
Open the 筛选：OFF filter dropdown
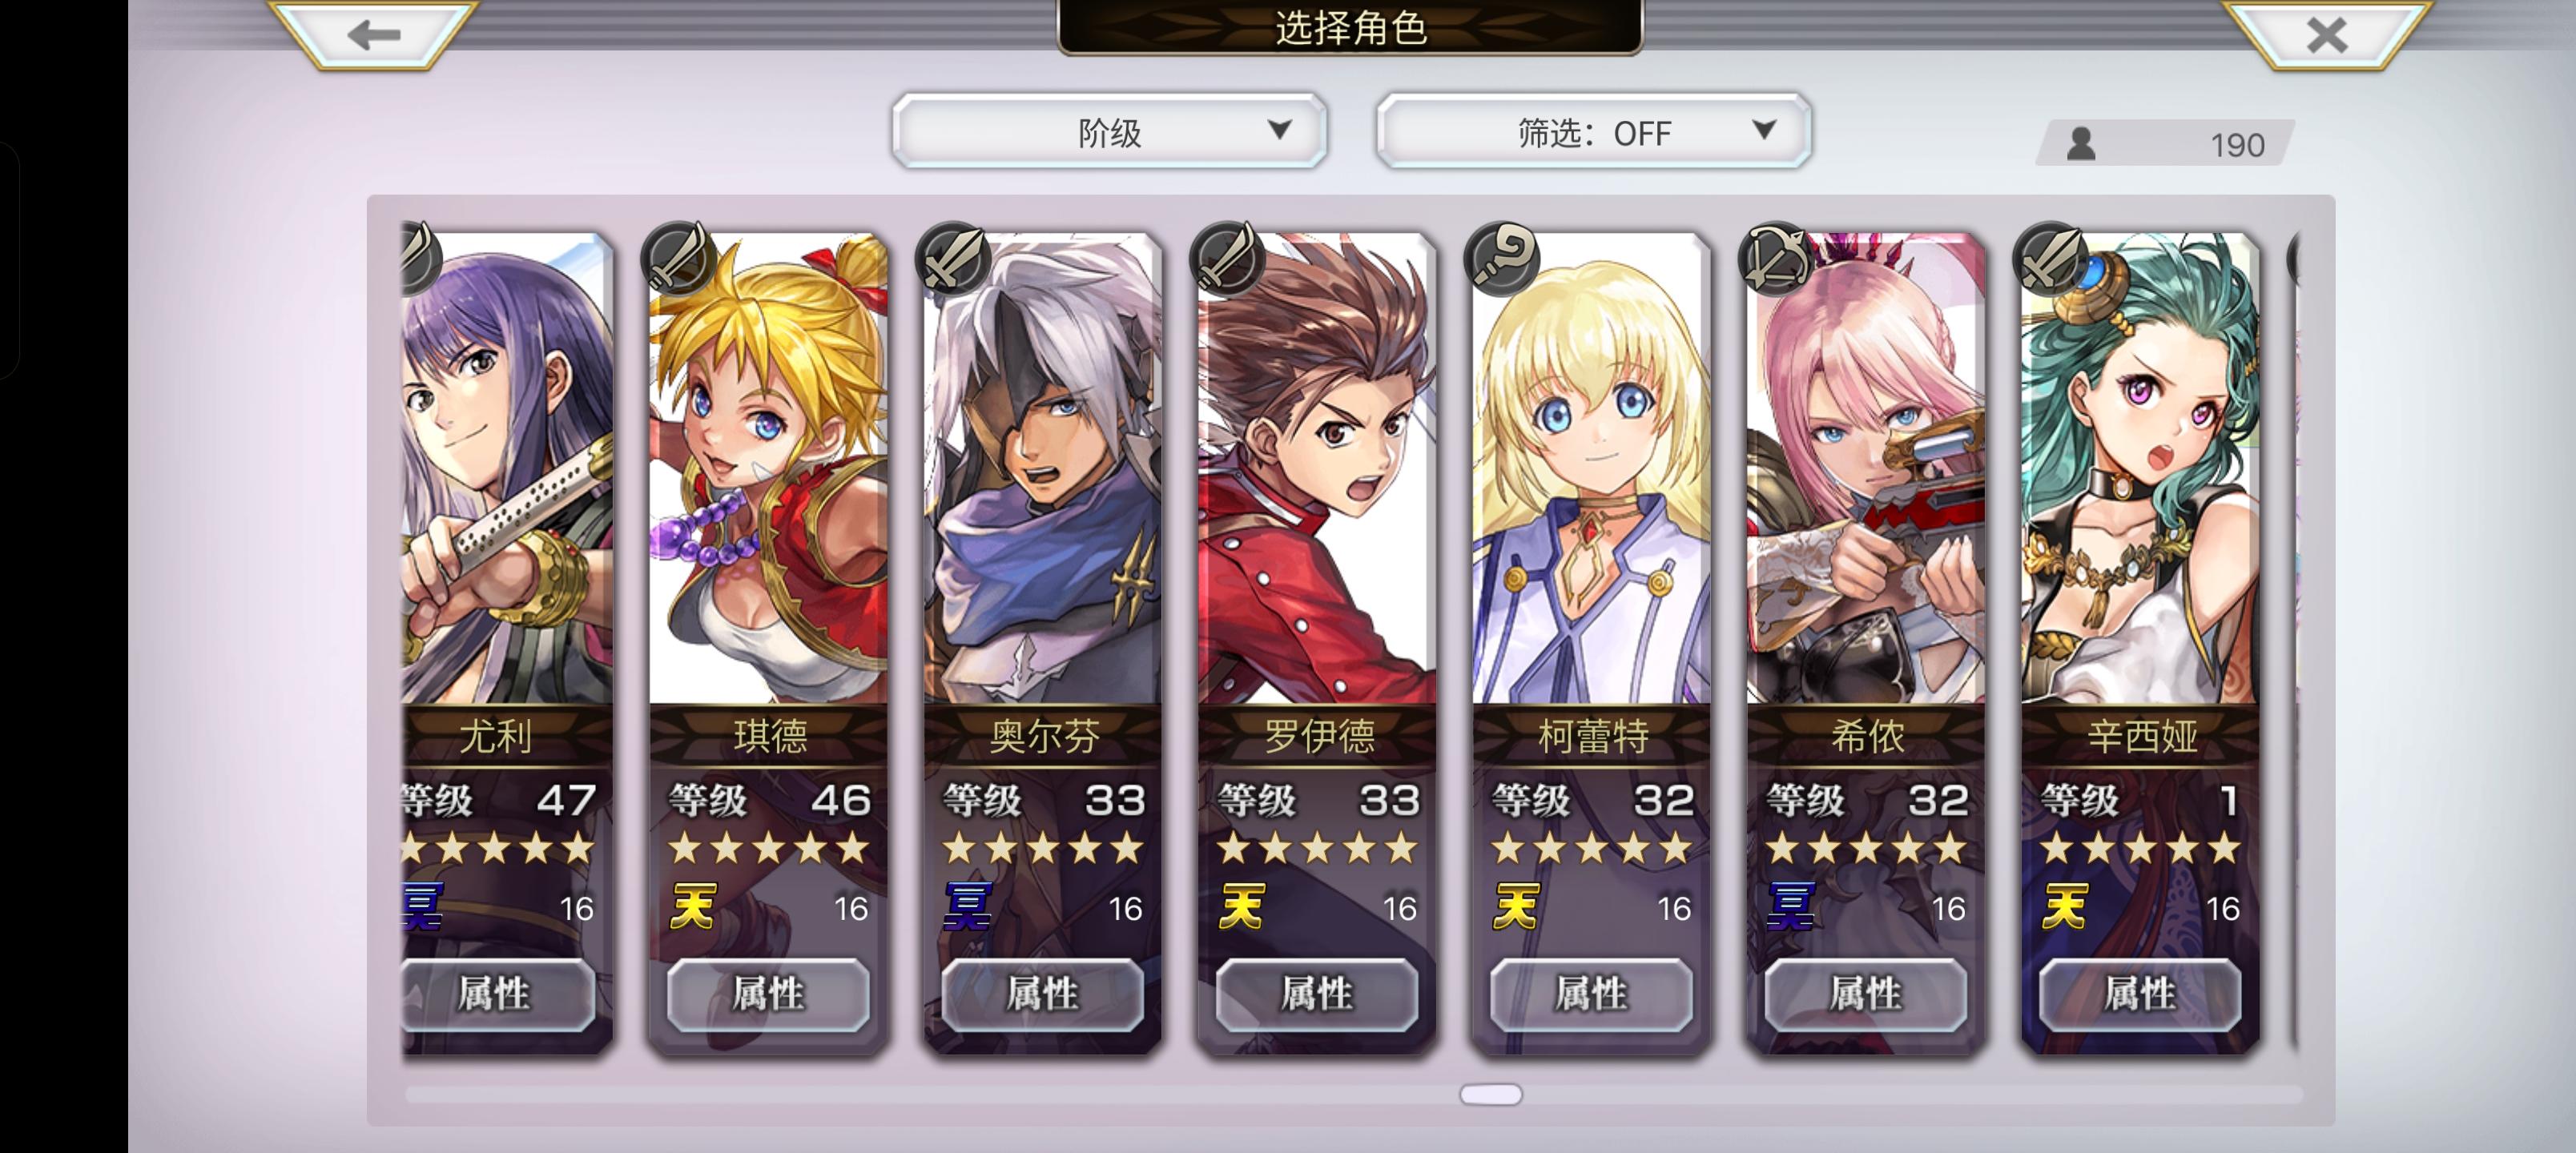coord(1593,132)
